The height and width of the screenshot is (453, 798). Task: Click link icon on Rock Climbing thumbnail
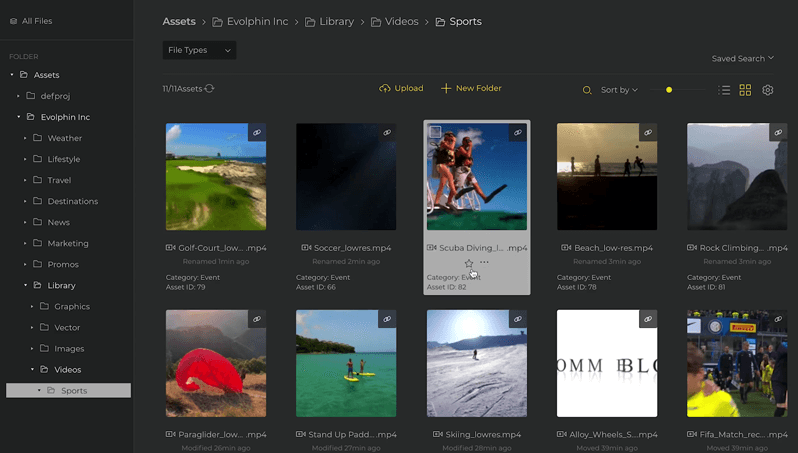coord(778,132)
